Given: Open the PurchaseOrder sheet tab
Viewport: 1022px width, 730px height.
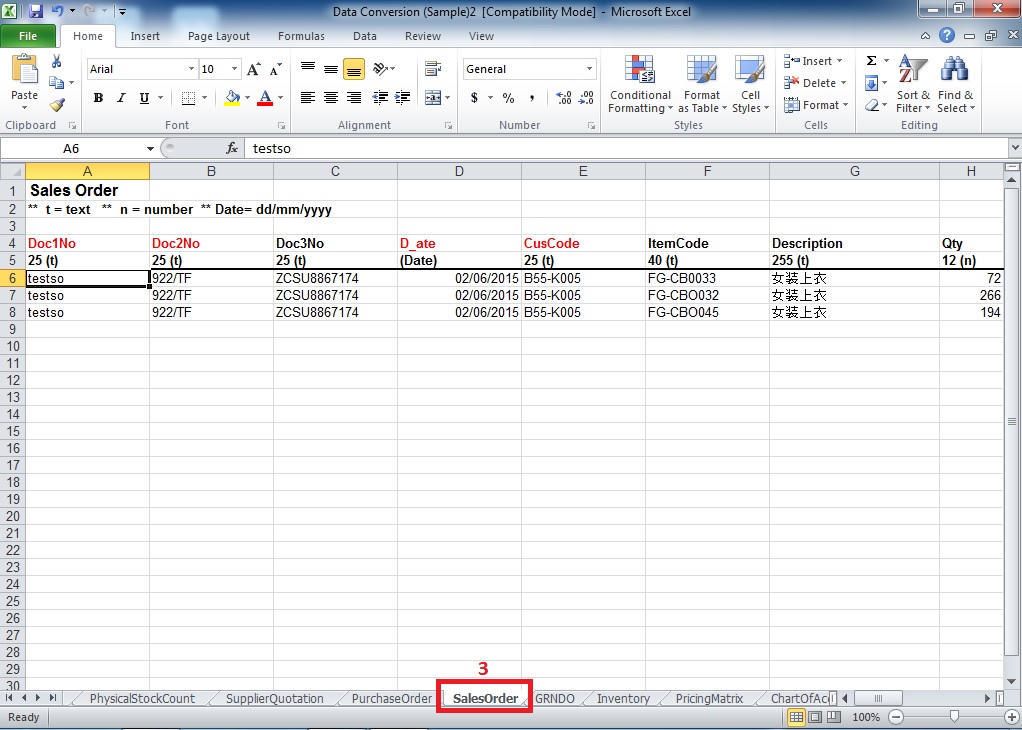Looking at the screenshot, I should point(391,698).
